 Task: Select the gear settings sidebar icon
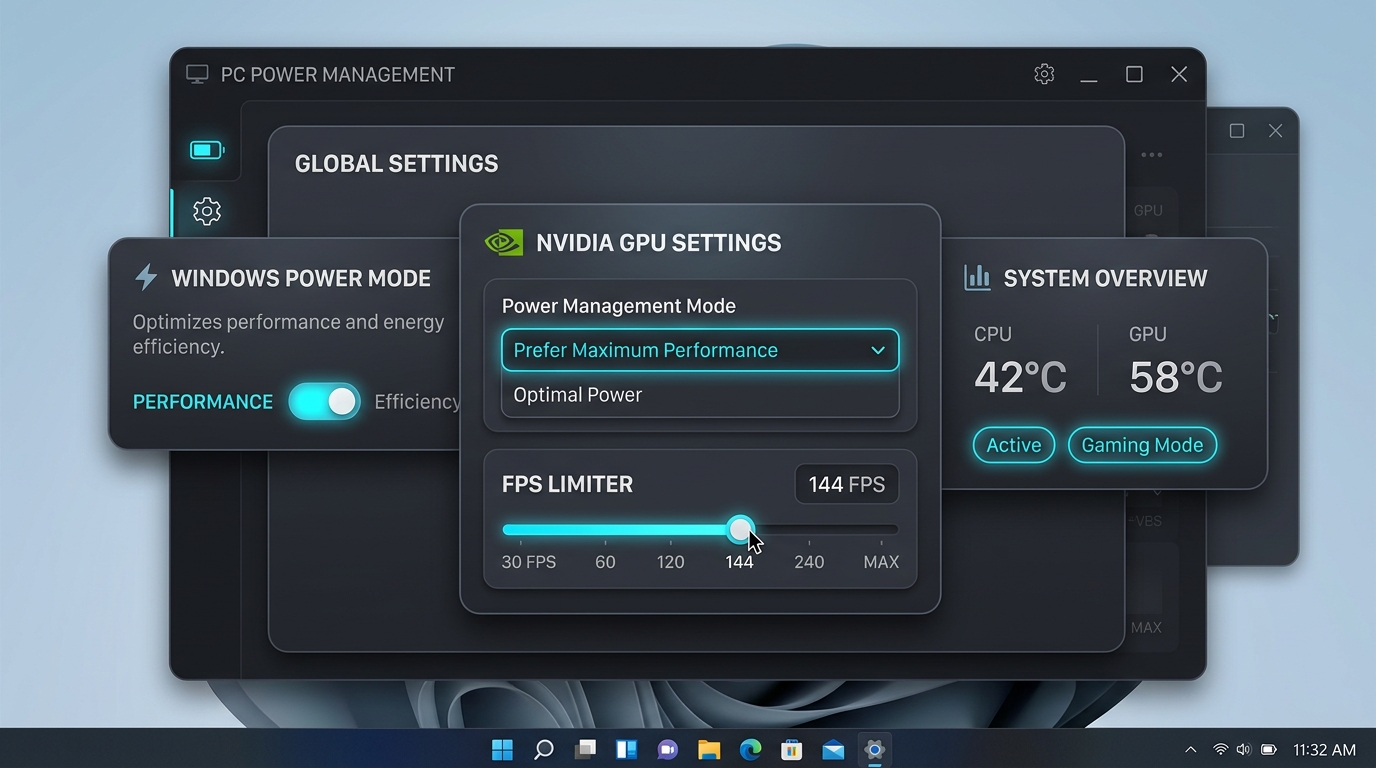(207, 211)
